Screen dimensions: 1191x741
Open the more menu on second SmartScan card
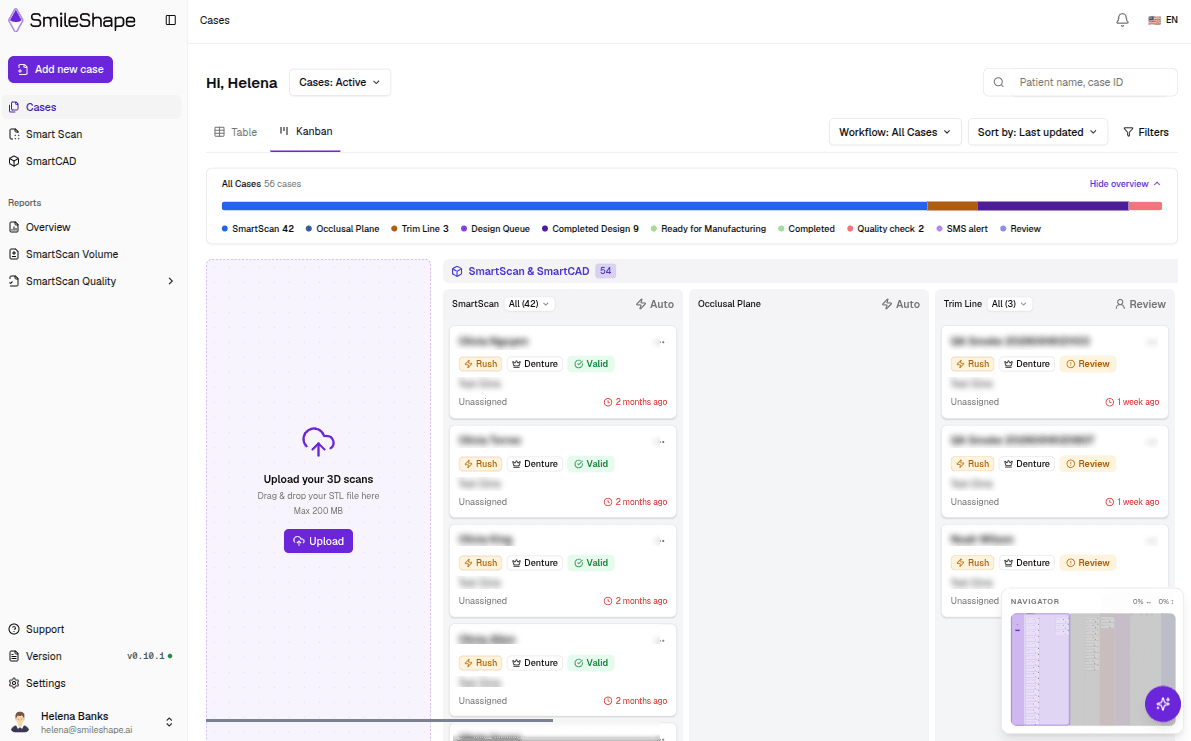[661, 442]
